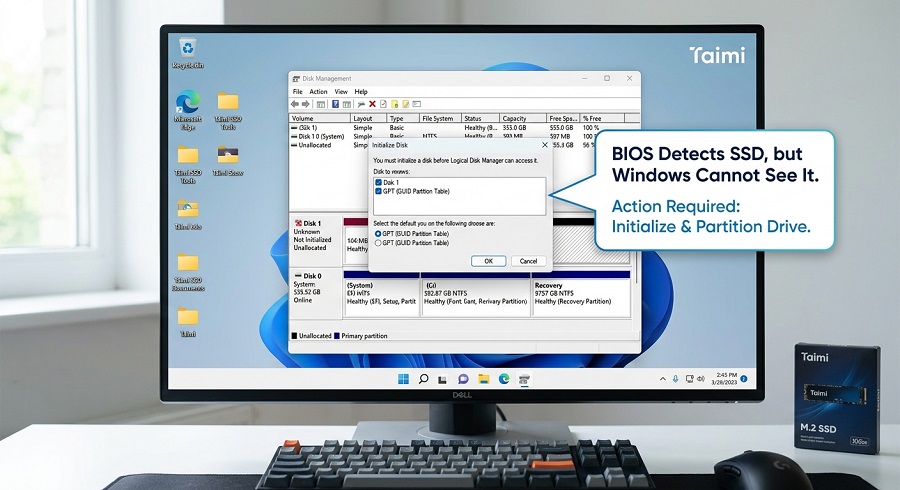Click the blue notification badge beside the clock

[744, 379]
